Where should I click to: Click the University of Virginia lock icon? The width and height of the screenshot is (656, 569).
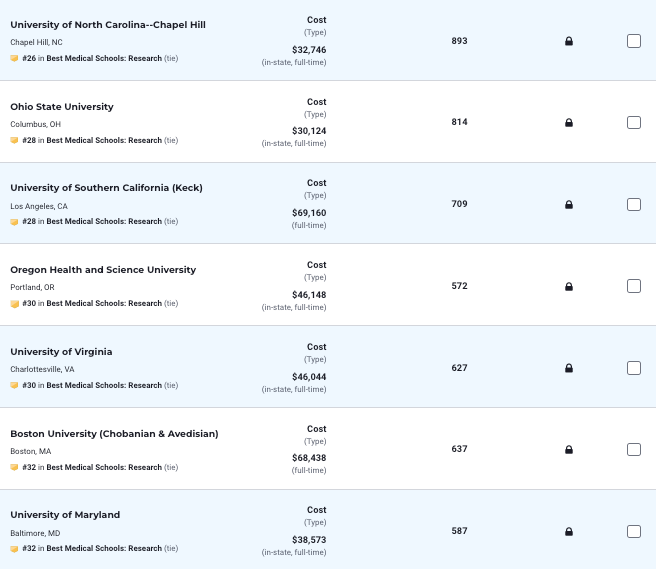[x=569, y=368]
